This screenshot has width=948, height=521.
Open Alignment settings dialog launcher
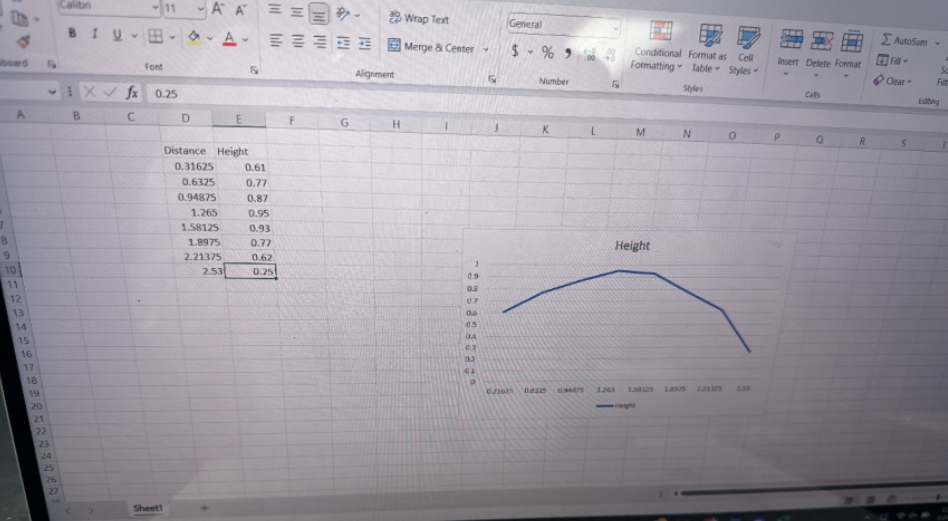click(x=492, y=79)
